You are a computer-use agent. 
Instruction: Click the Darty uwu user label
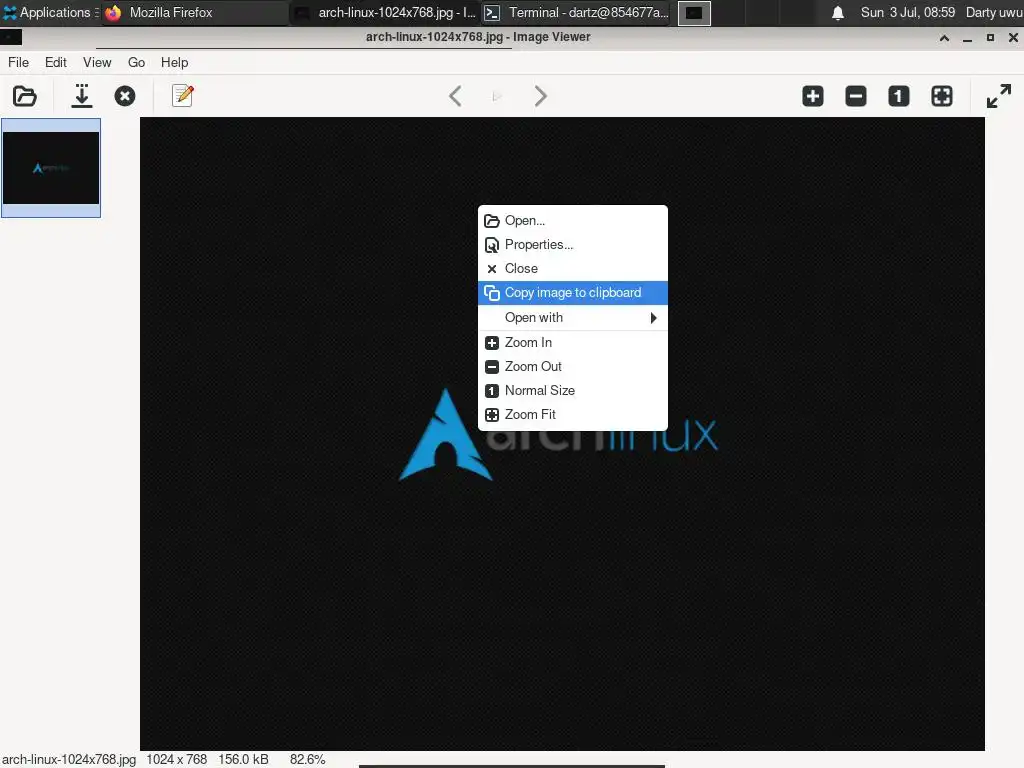pyautogui.click(x=994, y=12)
